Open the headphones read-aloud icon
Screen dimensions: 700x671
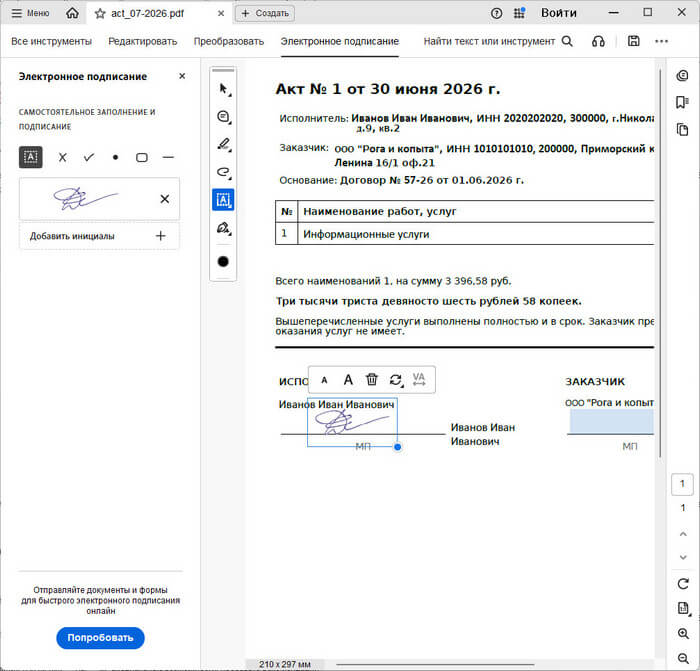click(x=598, y=41)
